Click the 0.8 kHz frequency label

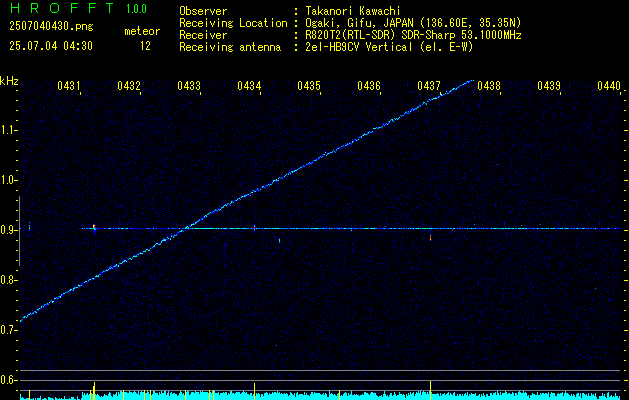[7, 280]
